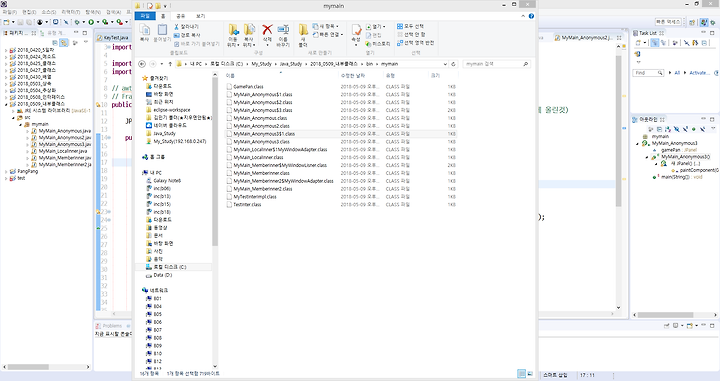The image size is (720, 381).
Task: Switch Explorer to details view at bottom right
Action: click(521, 374)
